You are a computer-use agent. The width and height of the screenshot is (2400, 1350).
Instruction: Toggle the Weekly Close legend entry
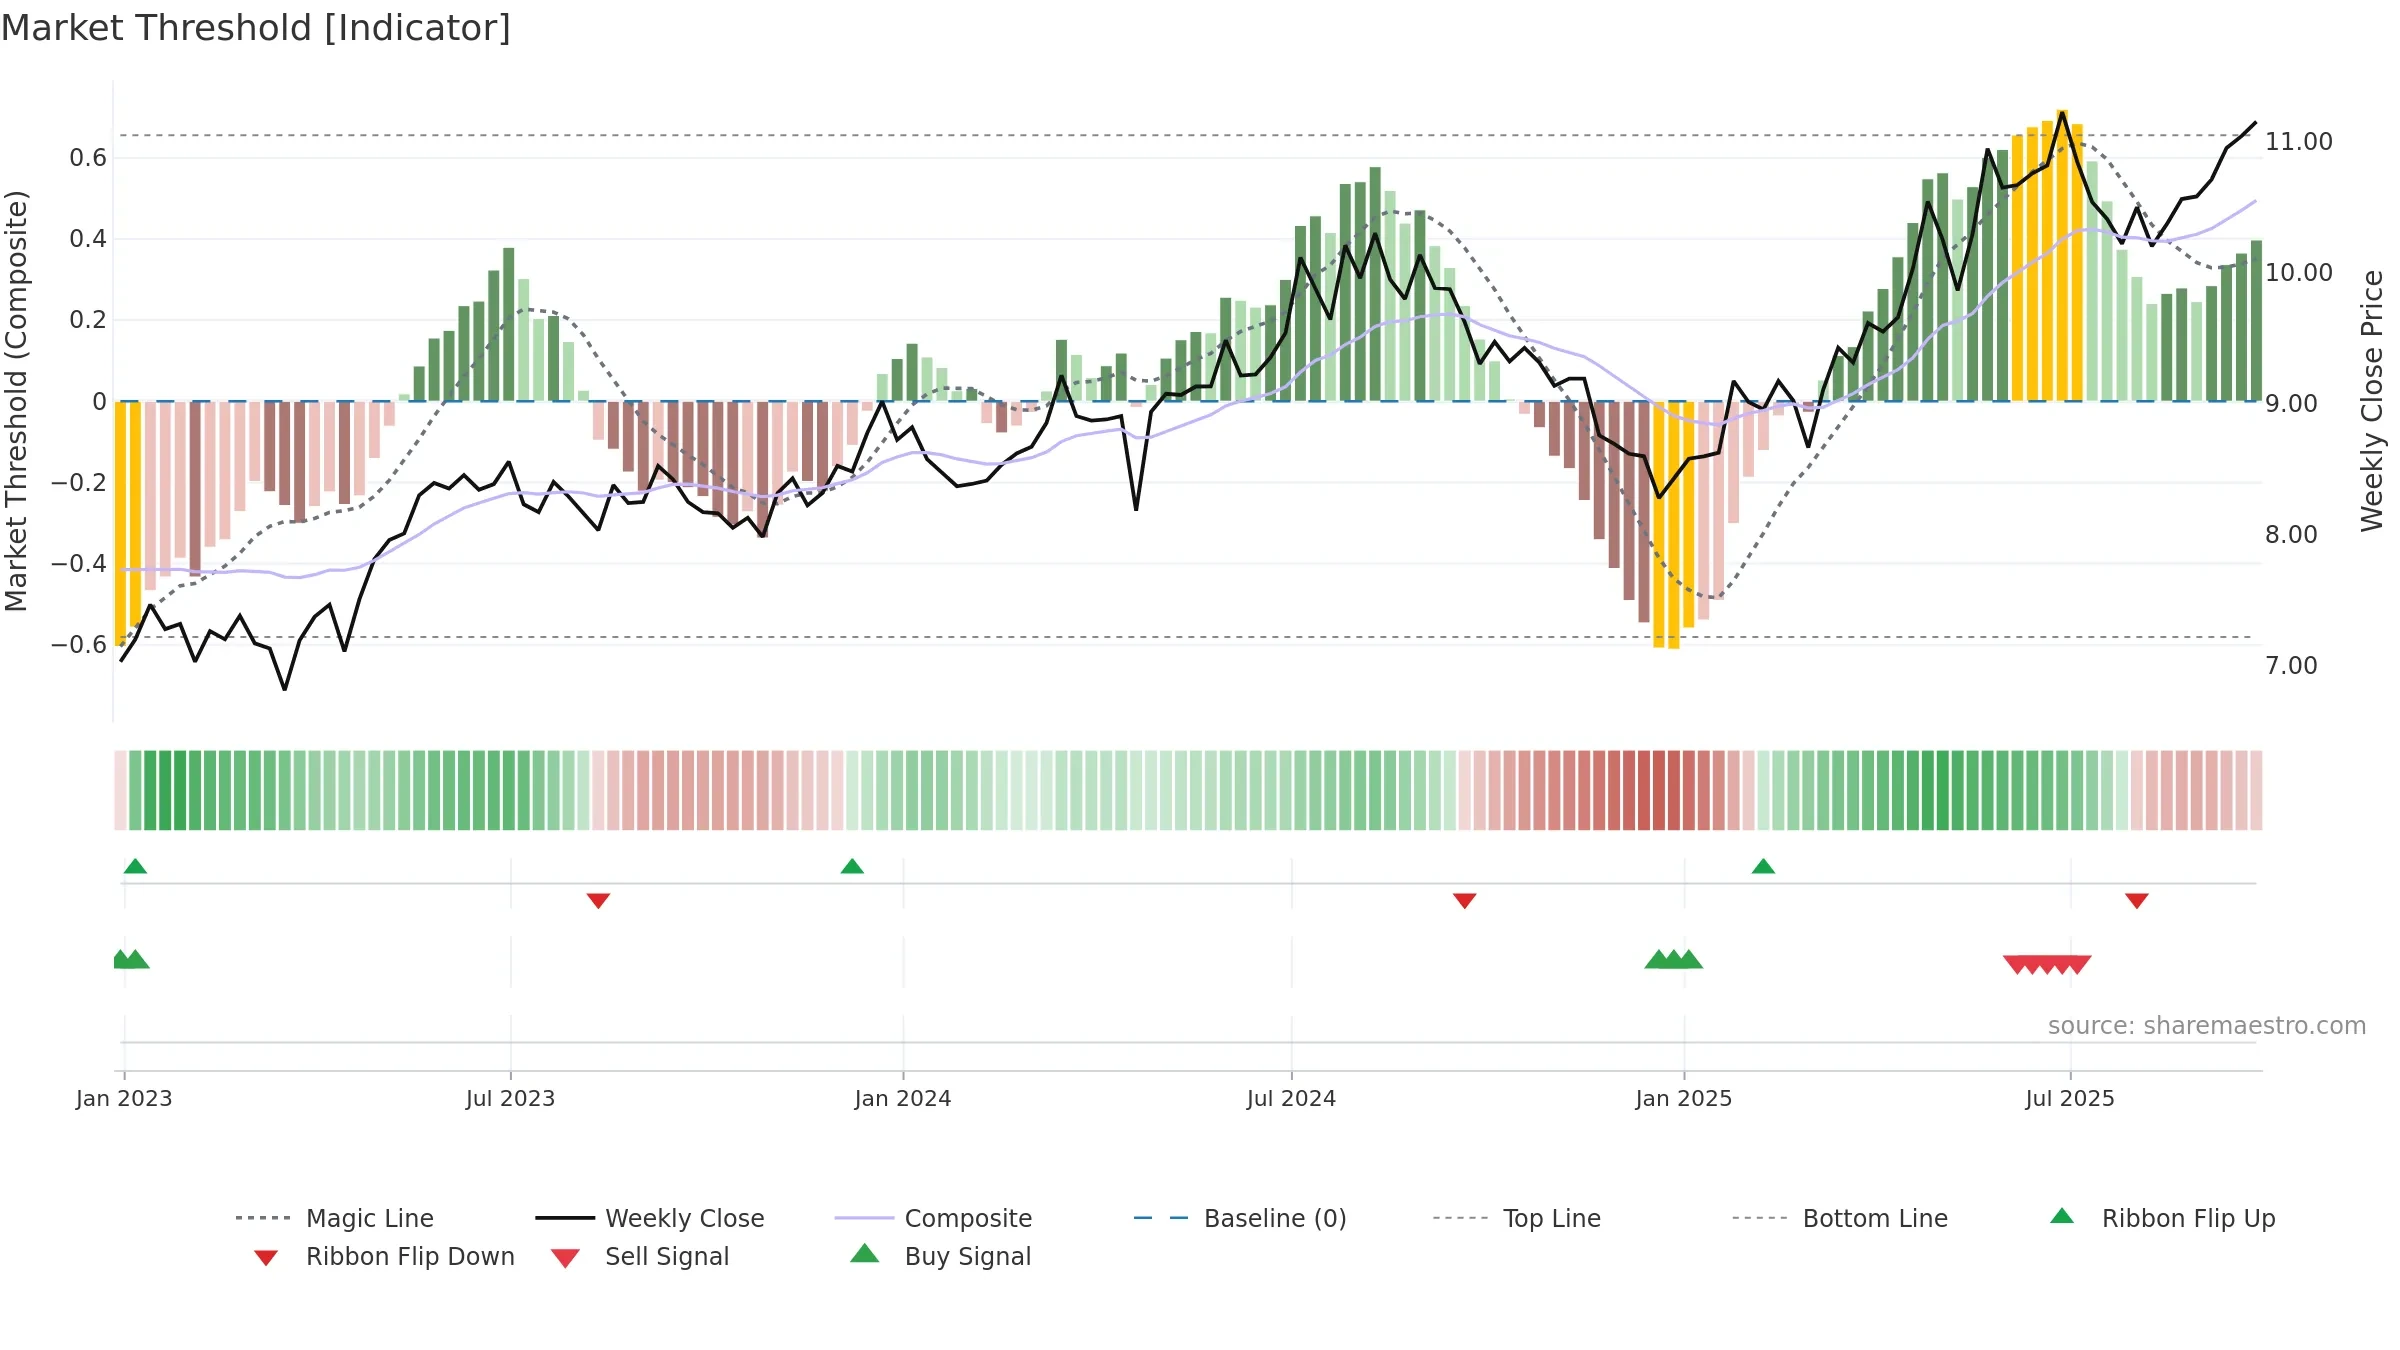click(649, 1218)
